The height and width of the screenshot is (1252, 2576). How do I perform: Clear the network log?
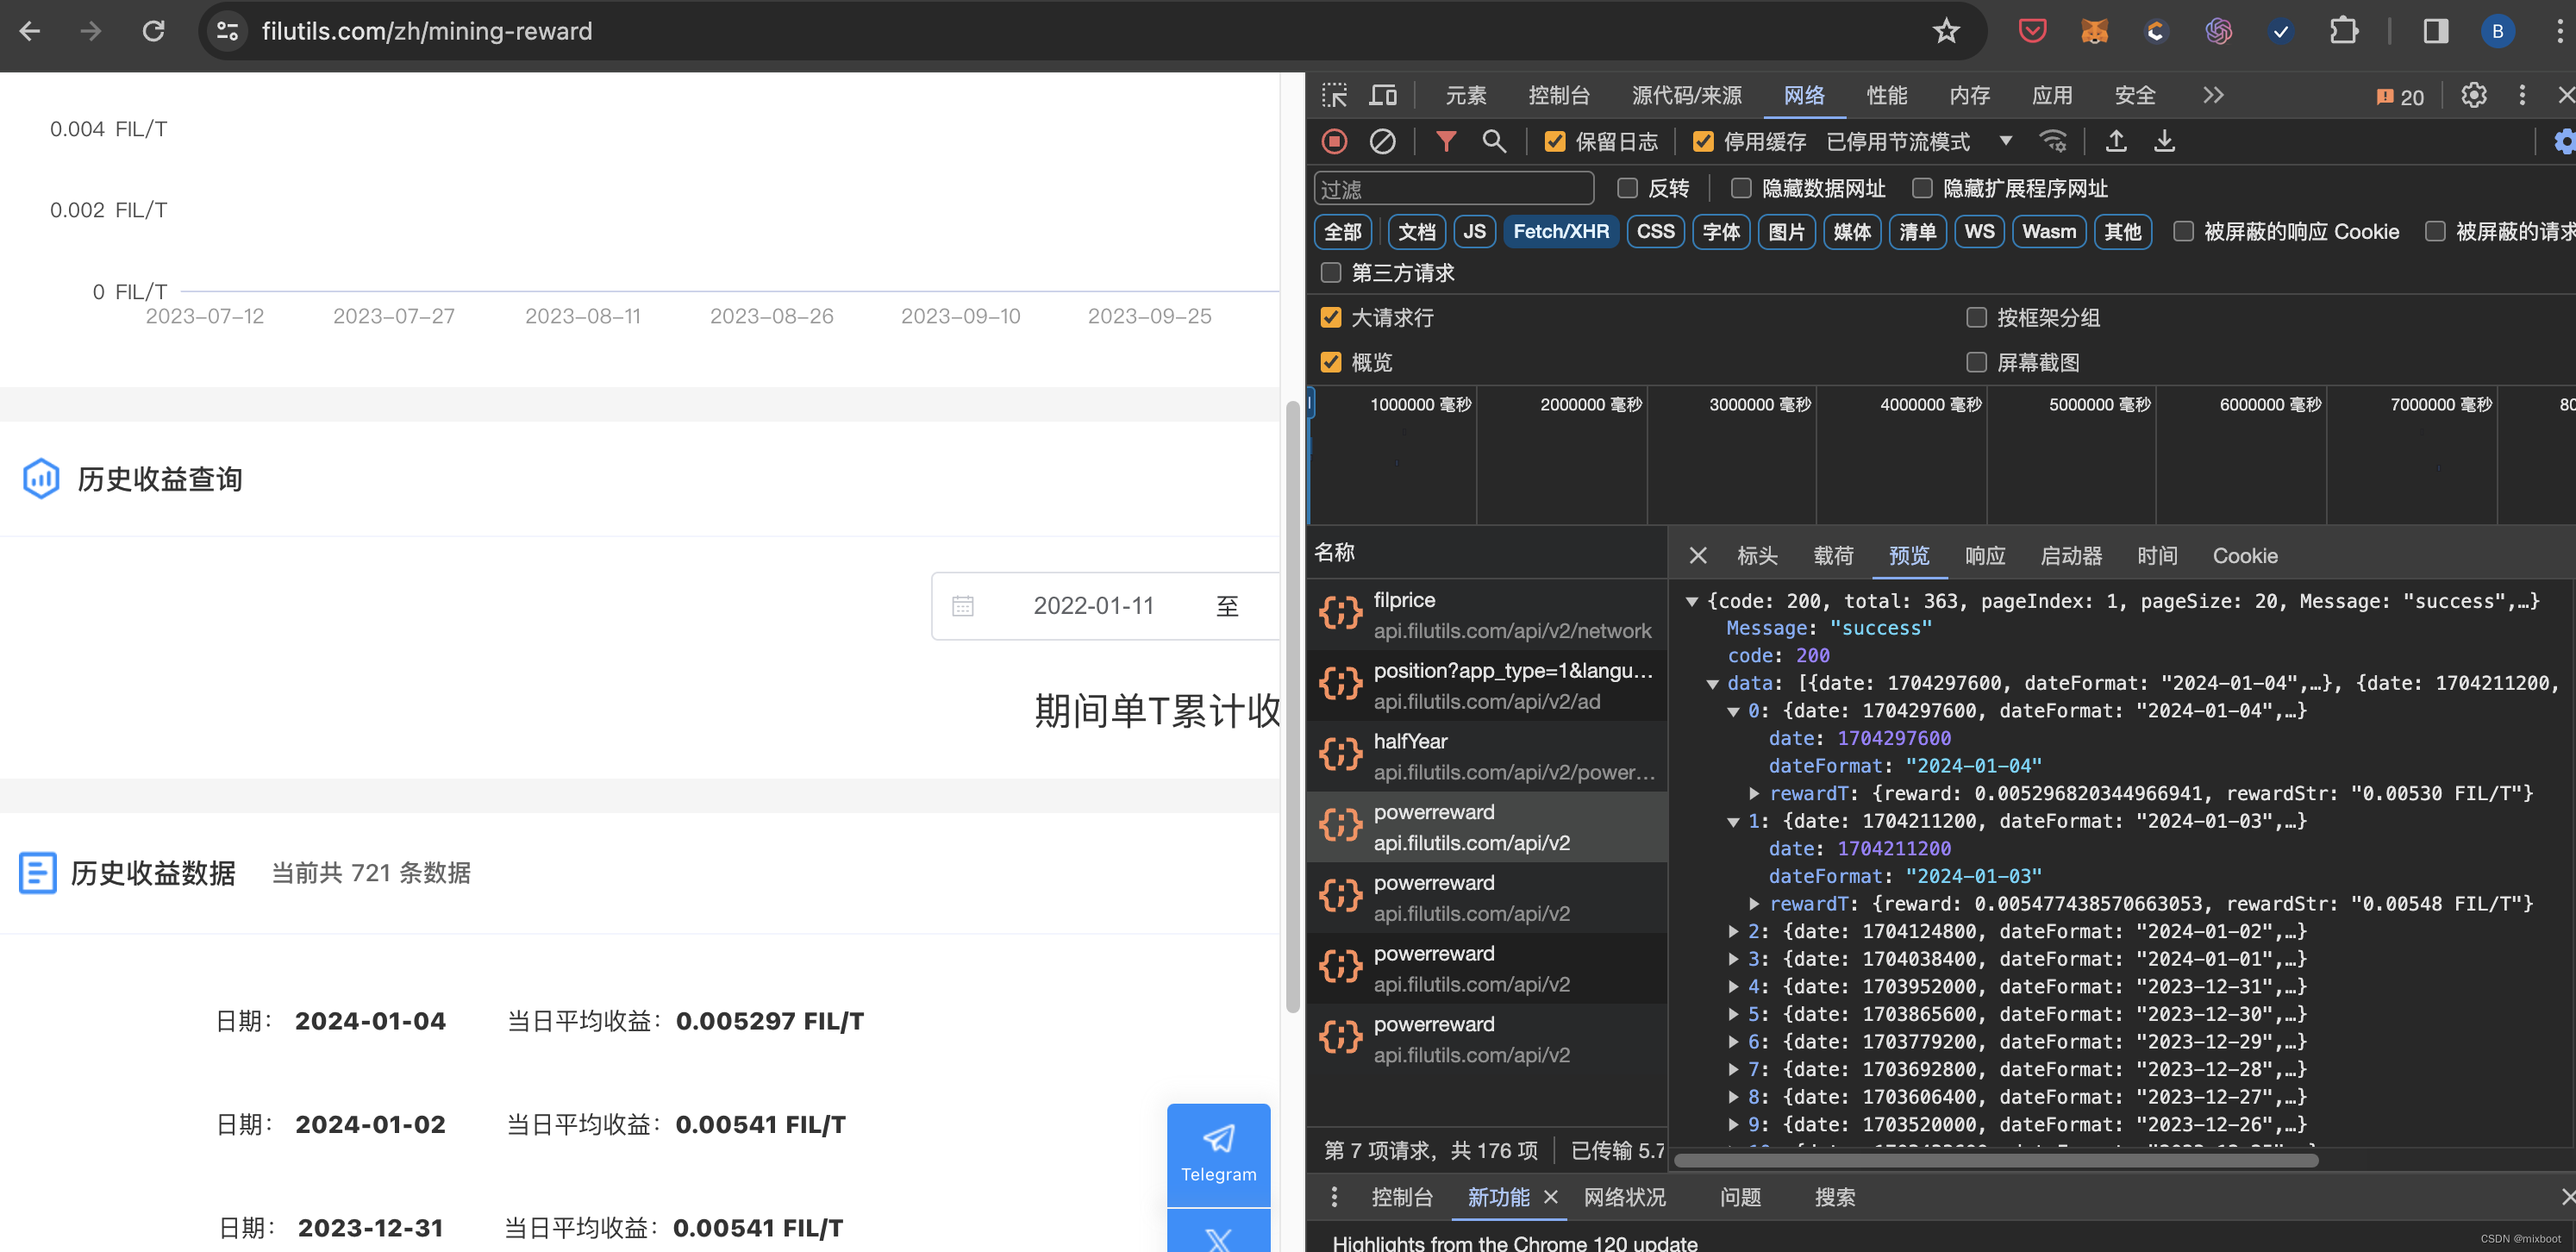point(1382,141)
